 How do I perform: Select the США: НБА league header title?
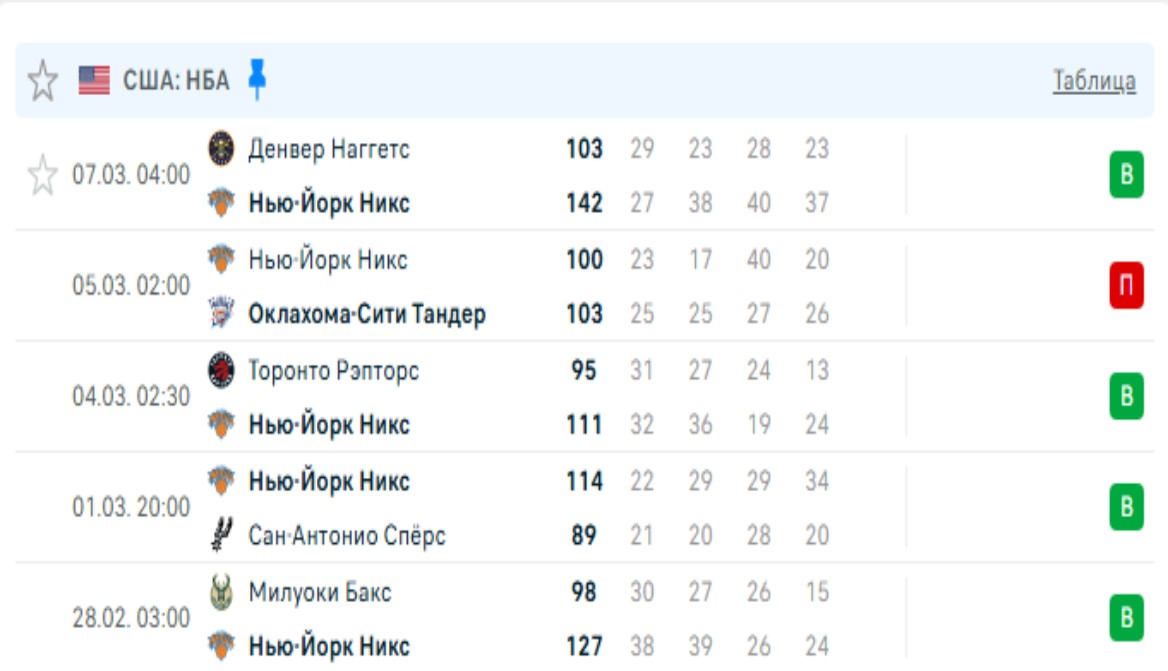pyautogui.click(x=176, y=81)
